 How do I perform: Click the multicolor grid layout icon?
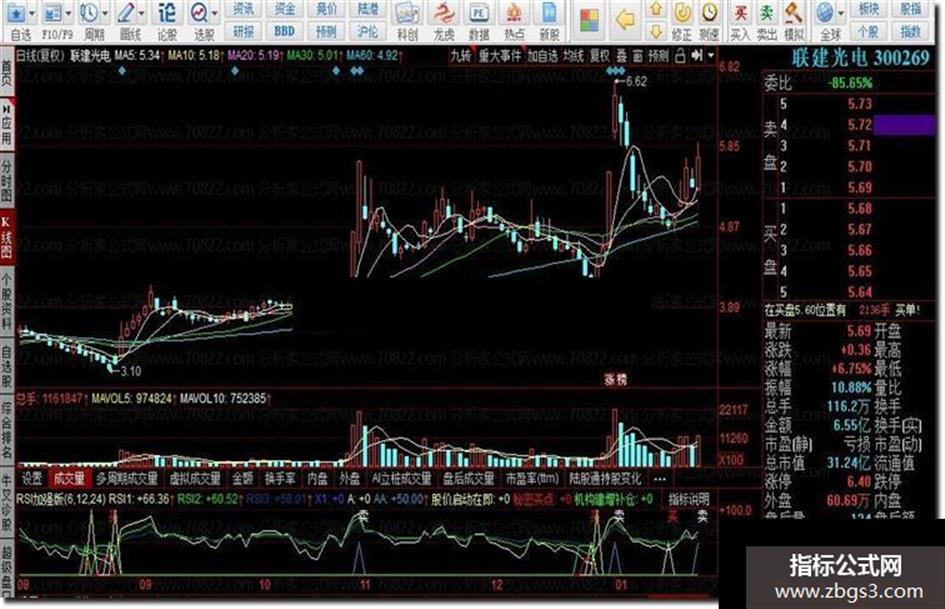(589, 21)
